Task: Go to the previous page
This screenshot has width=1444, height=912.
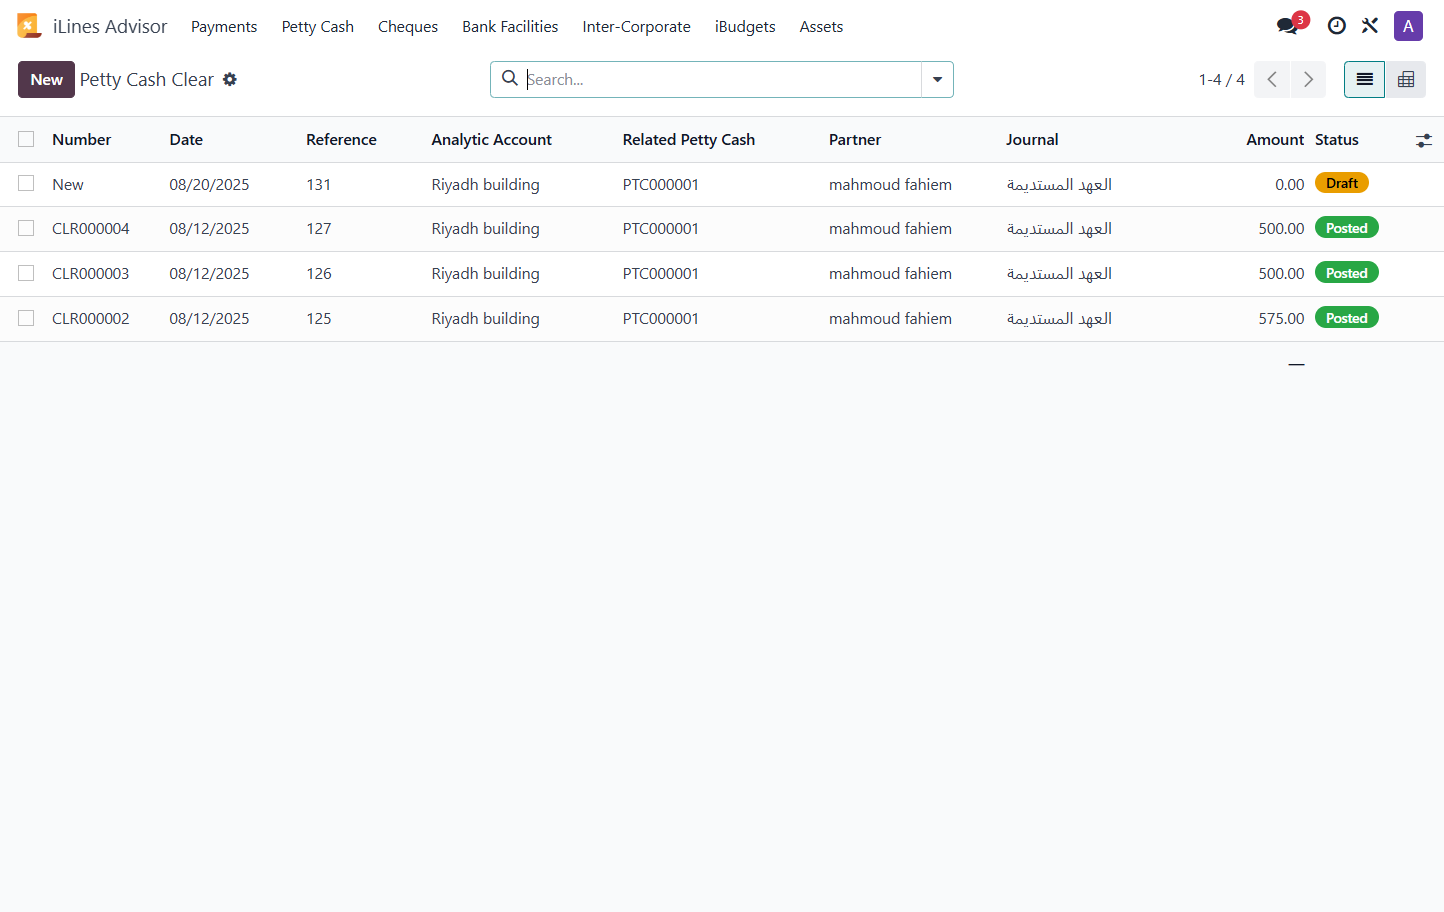Action: (x=1272, y=79)
